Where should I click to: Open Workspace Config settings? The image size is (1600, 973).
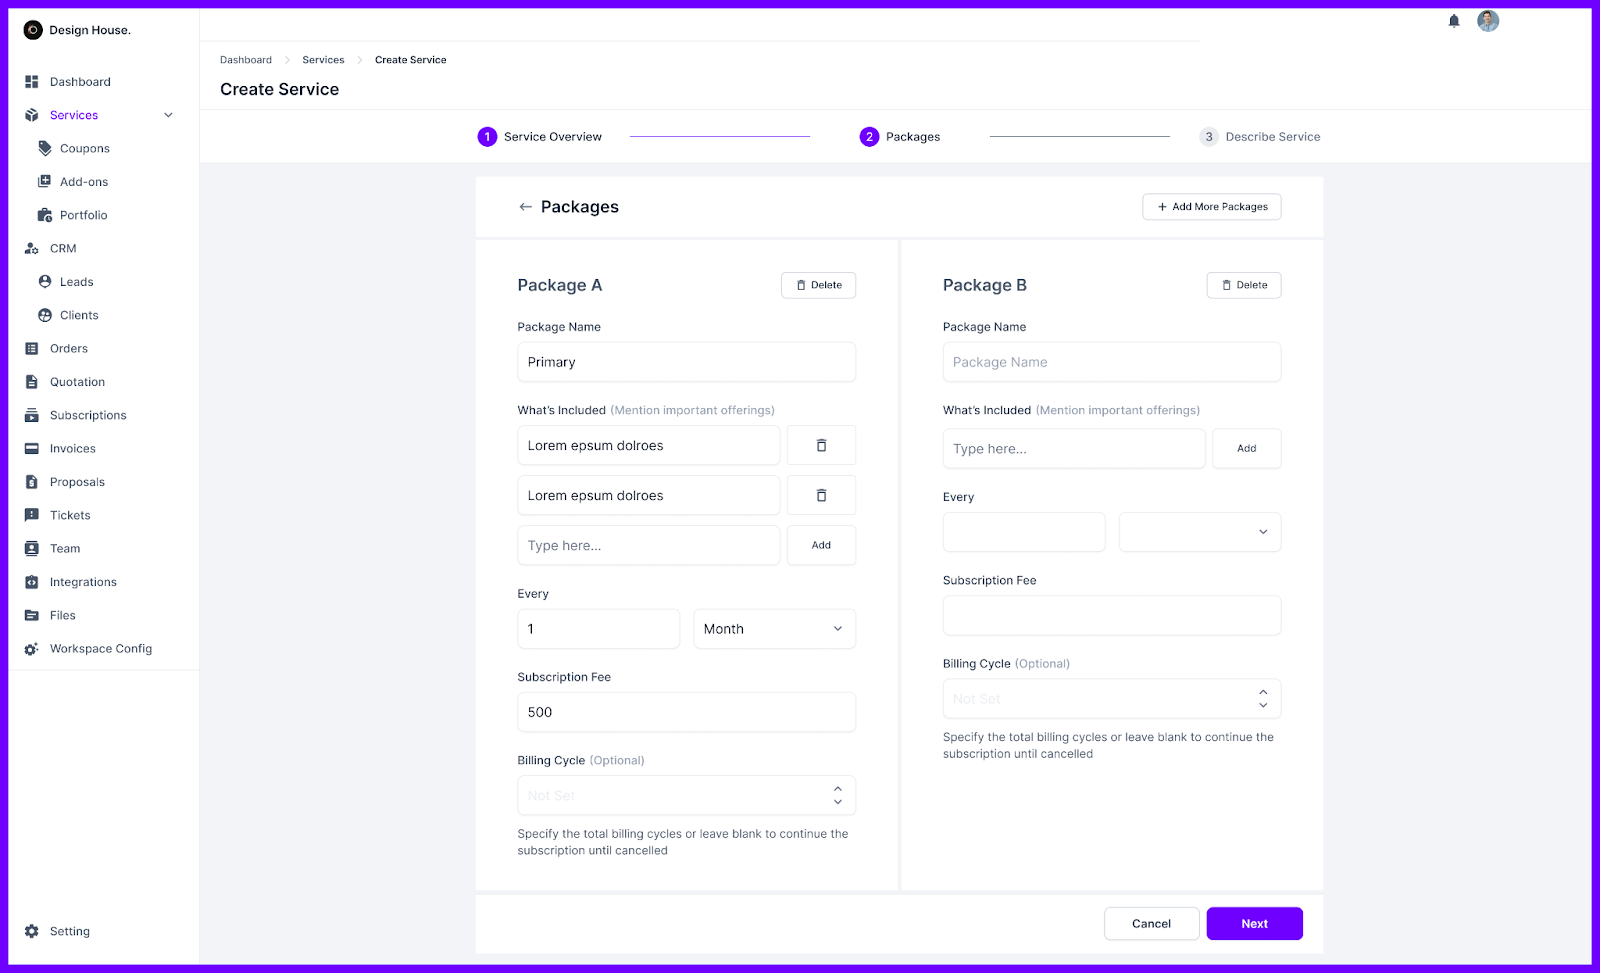[100, 648]
